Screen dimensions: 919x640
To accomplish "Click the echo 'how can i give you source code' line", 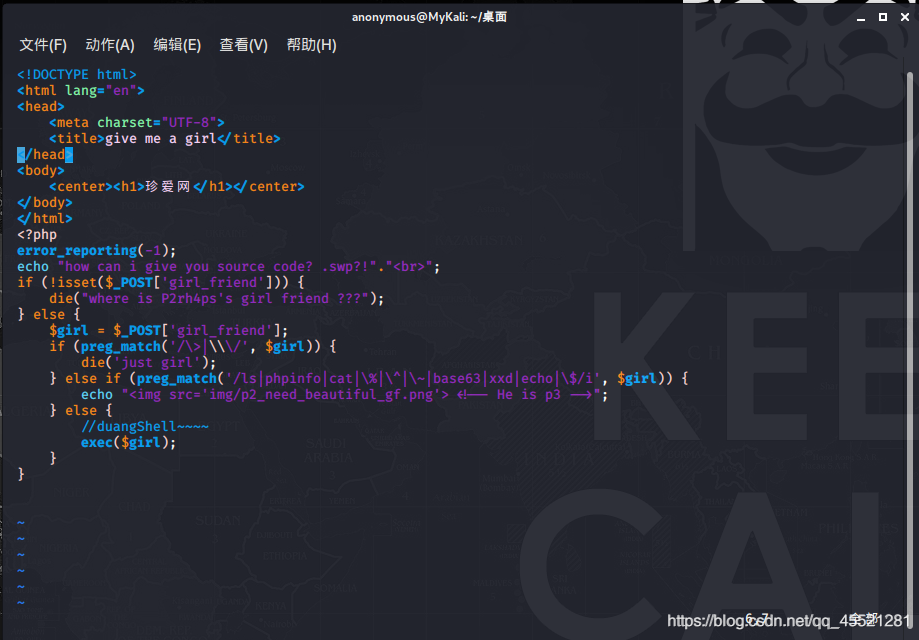I will pyautogui.click(x=229, y=267).
